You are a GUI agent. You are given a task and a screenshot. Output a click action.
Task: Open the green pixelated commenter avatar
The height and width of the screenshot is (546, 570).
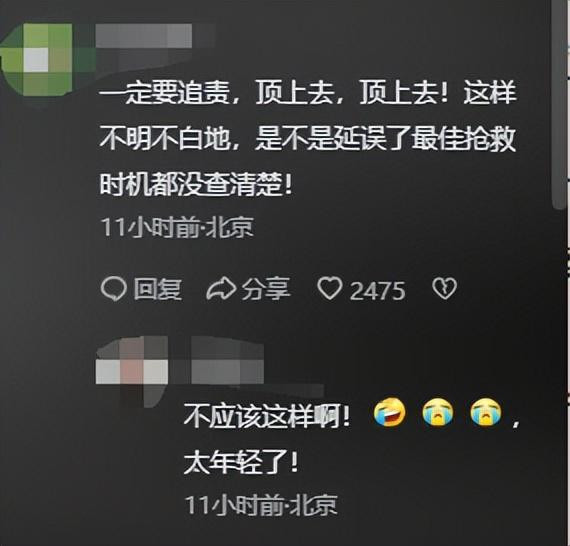[36, 60]
